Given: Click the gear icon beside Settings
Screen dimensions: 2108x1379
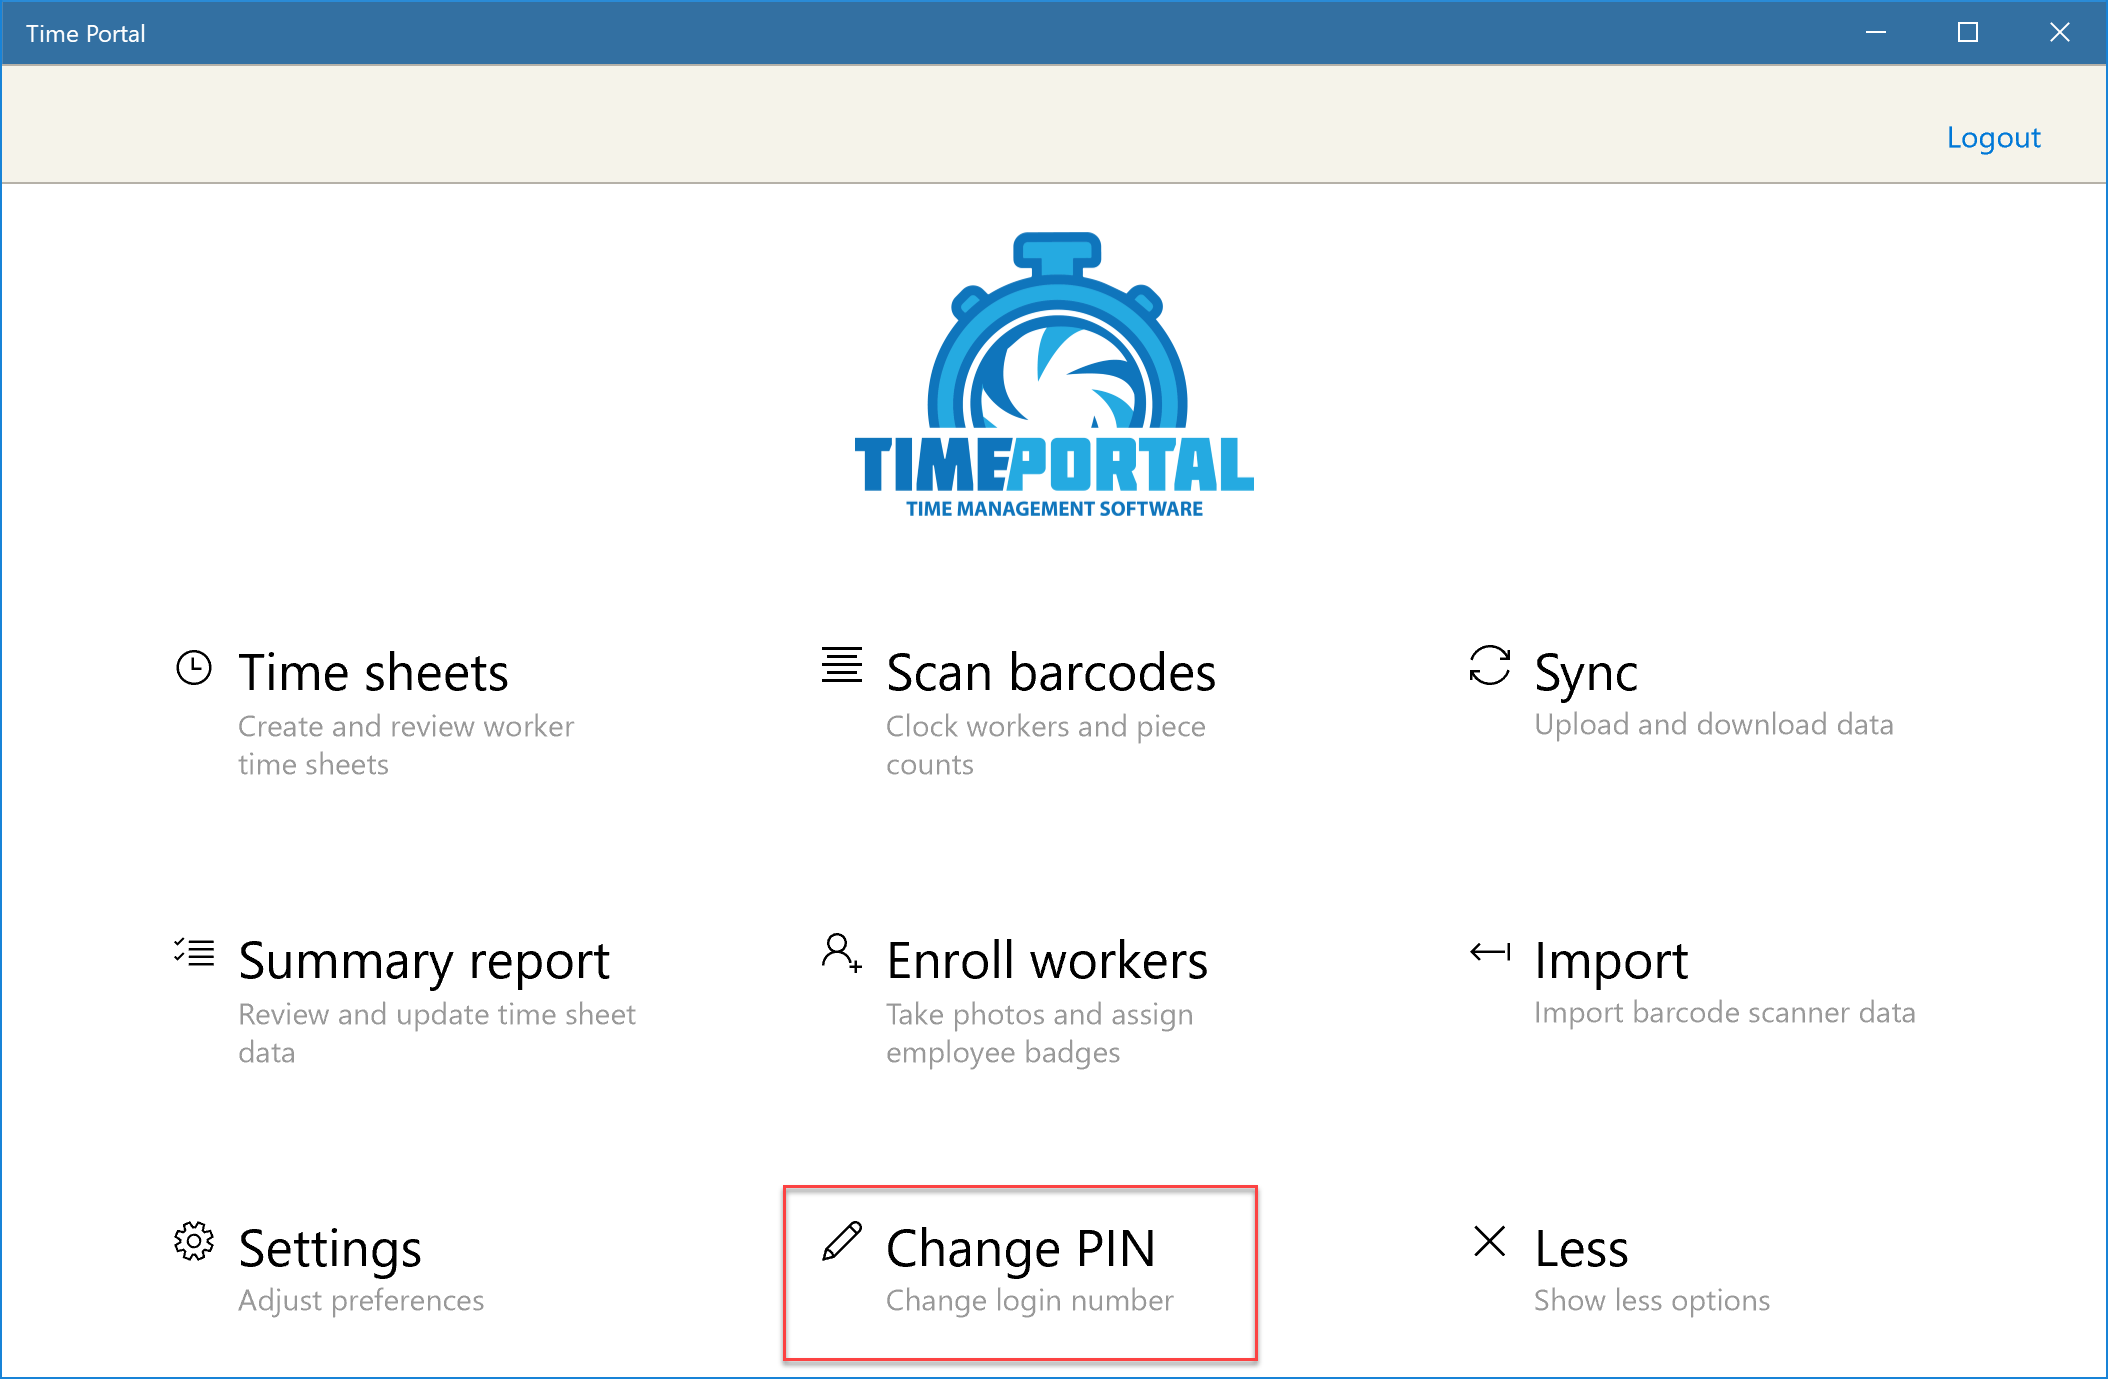Looking at the screenshot, I should pyautogui.click(x=194, y=1241).
